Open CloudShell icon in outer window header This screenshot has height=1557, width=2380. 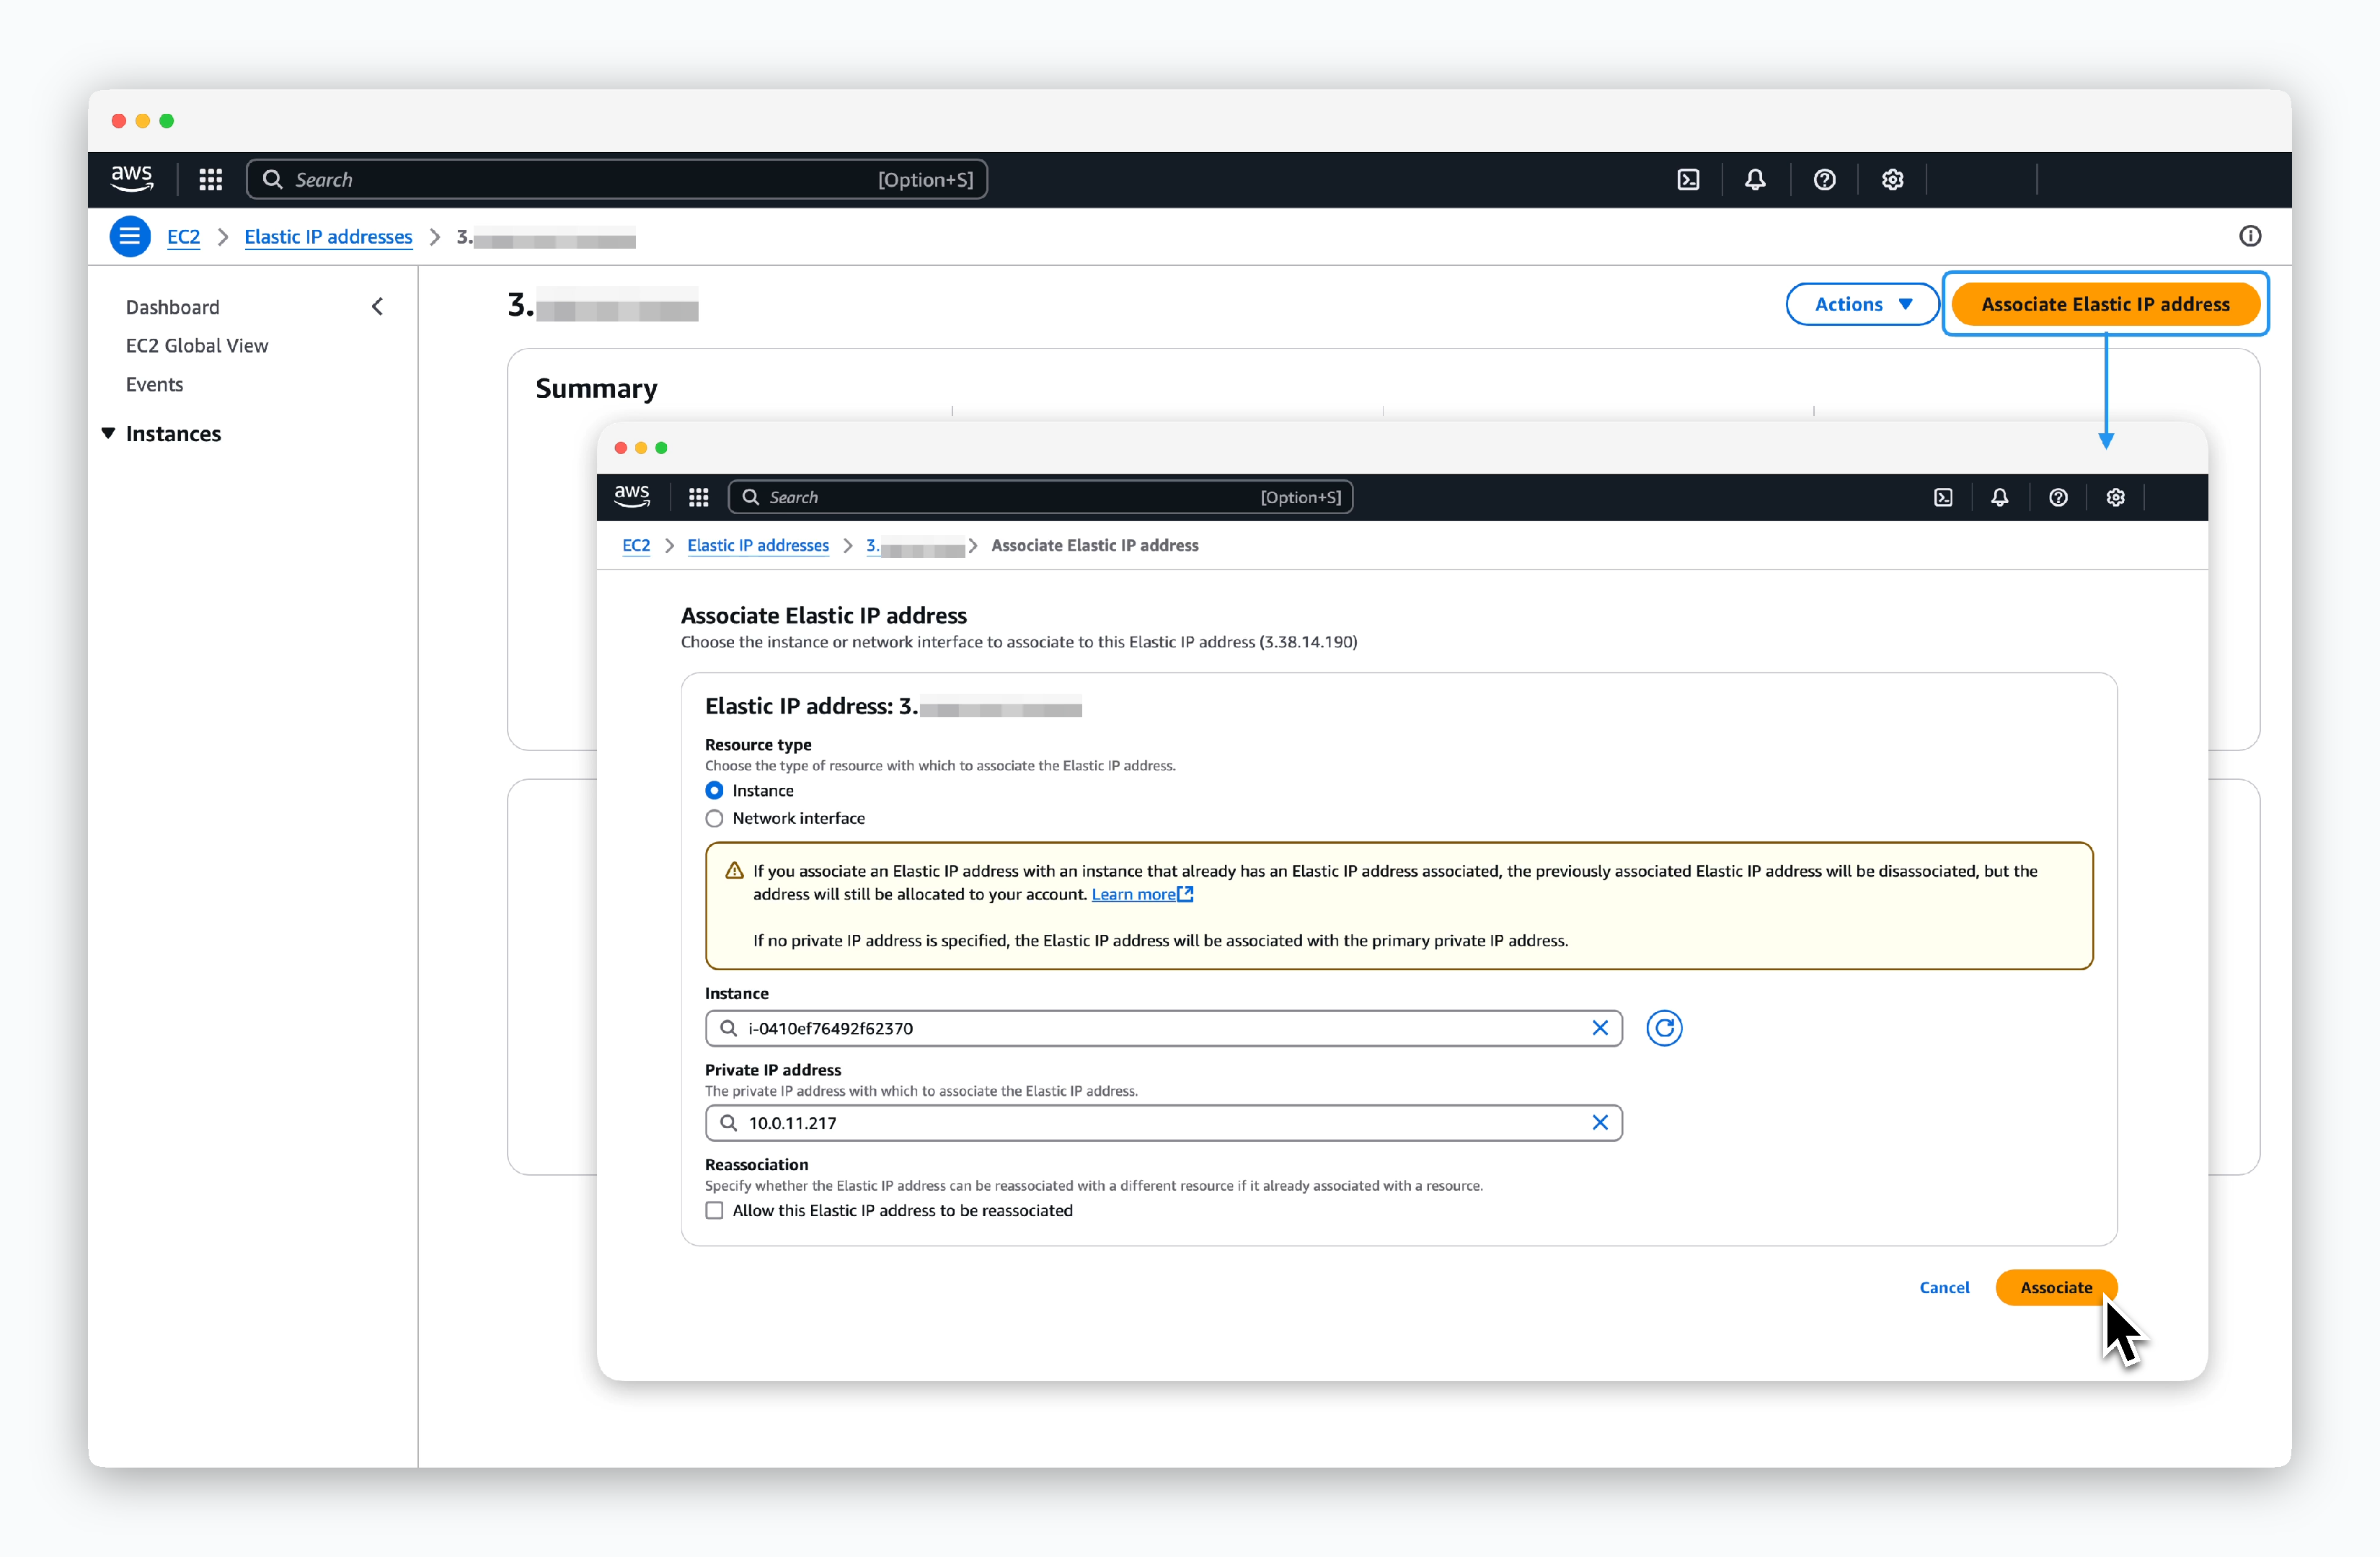(1688, 180)
